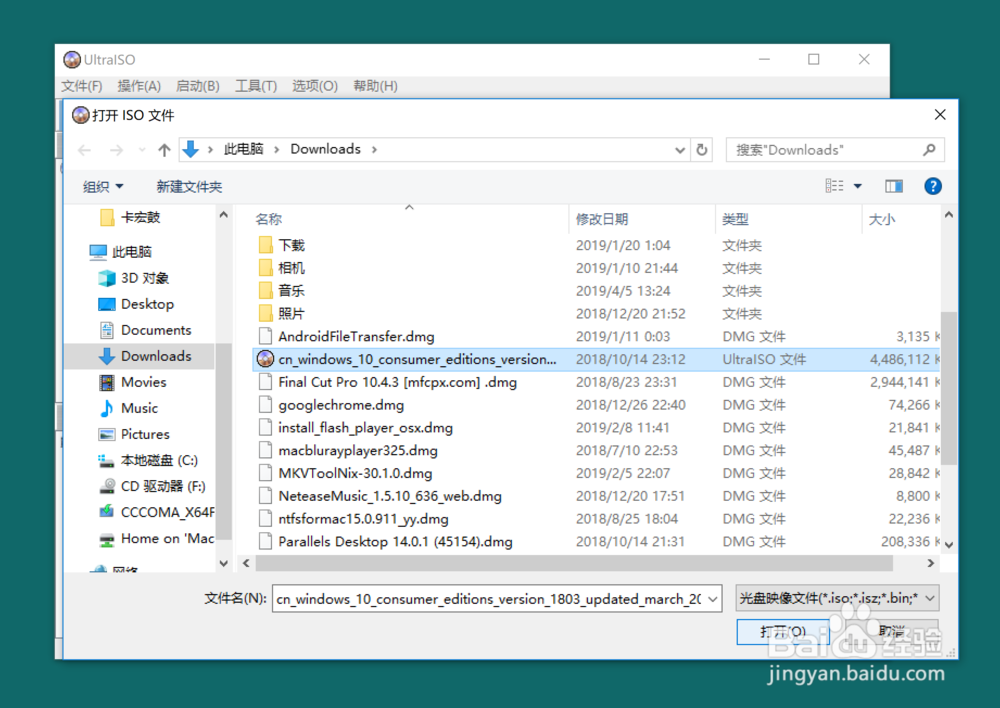Toggle the preview pane
Image resolution: width=1000 pixels, height=708 pixels.
893,186
